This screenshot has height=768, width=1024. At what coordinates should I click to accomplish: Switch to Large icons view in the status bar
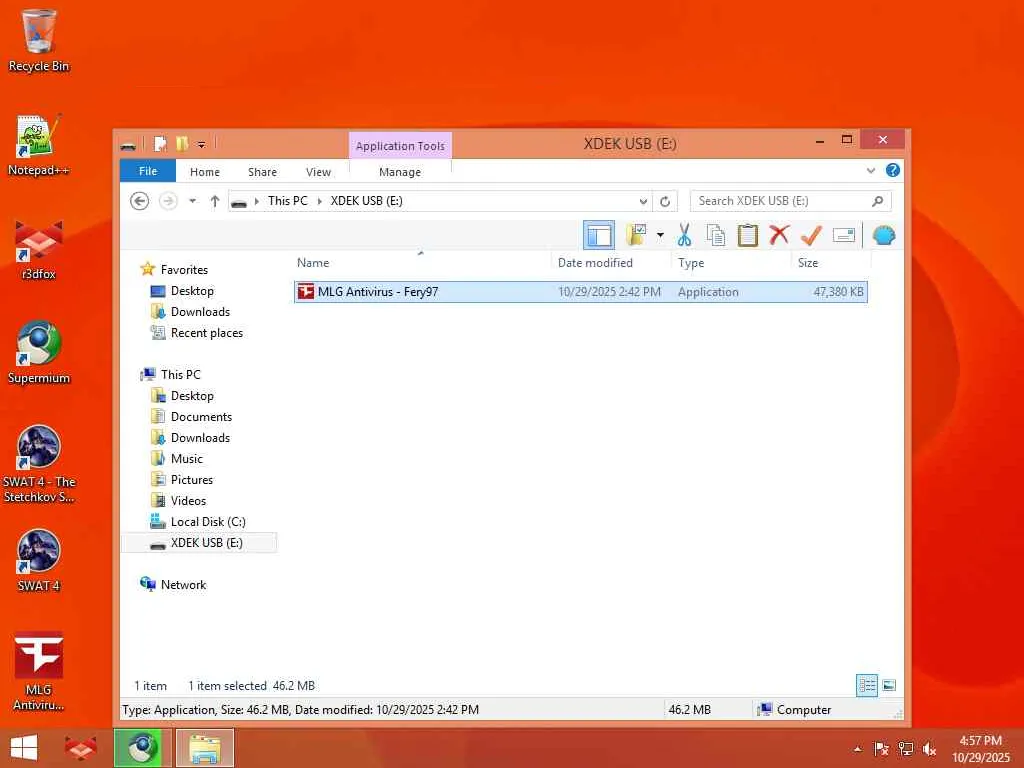(889, 685)
